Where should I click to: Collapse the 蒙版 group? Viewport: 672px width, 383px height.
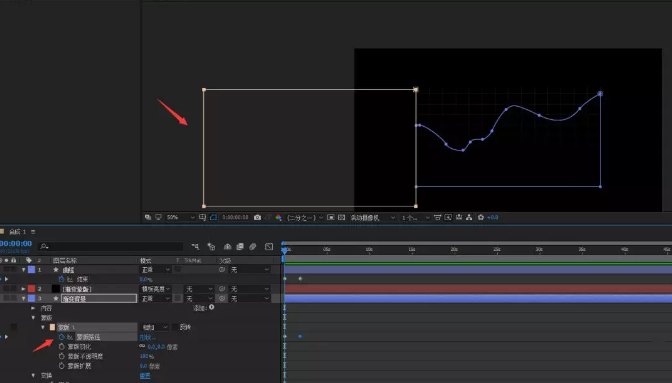coord(33,318)
